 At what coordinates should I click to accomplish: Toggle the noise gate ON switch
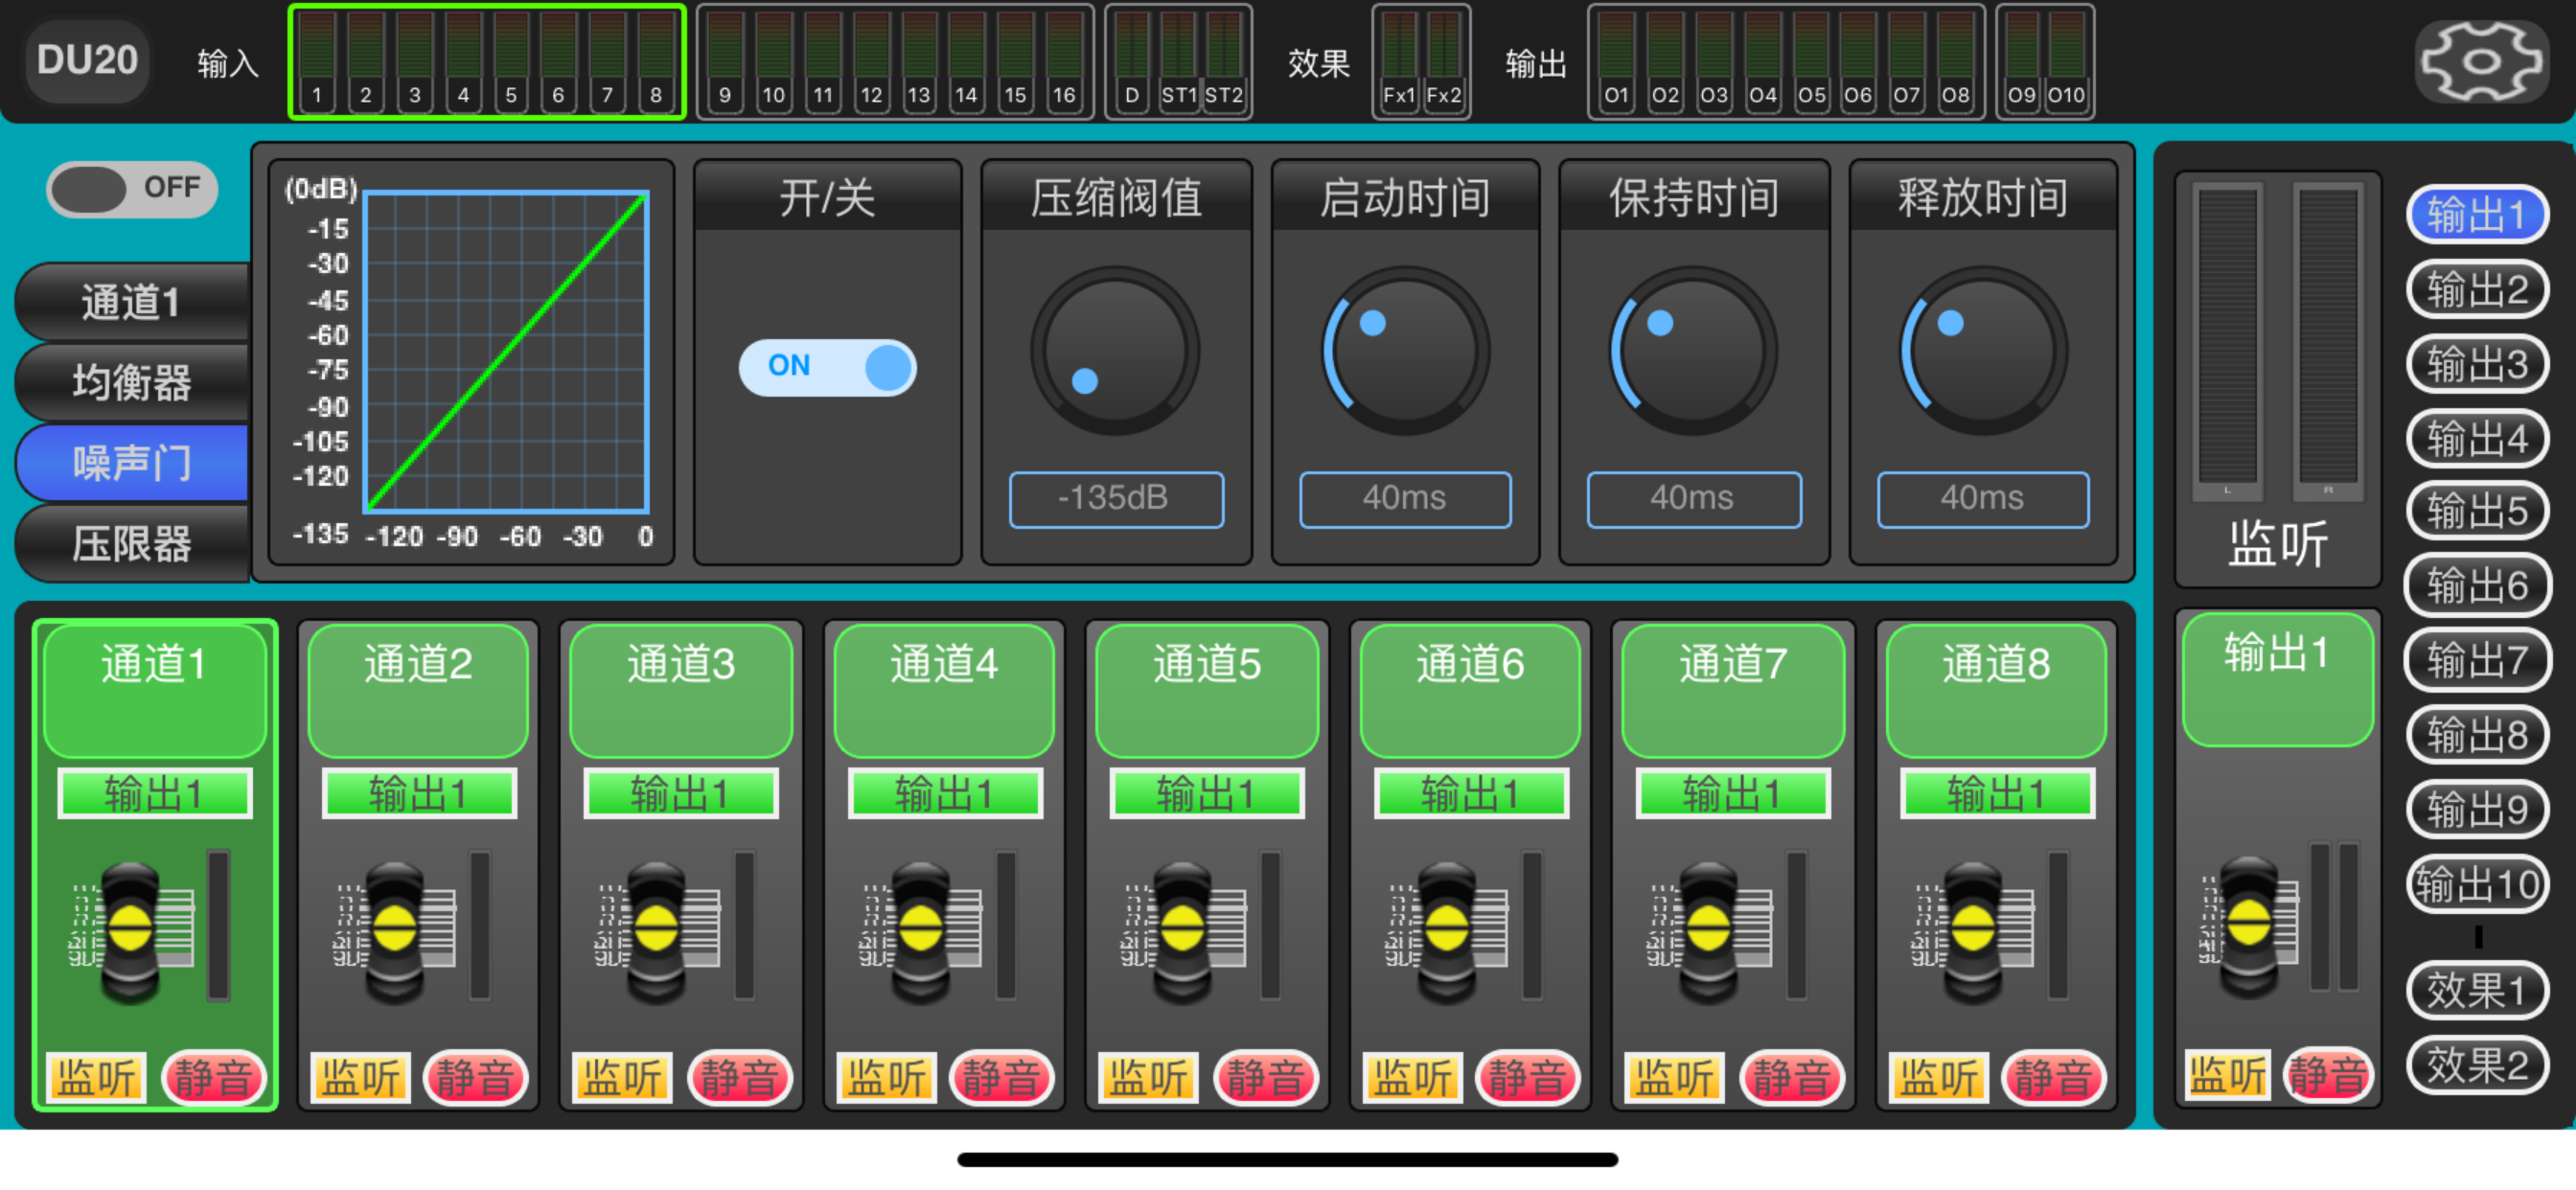[x=827, y=367]
